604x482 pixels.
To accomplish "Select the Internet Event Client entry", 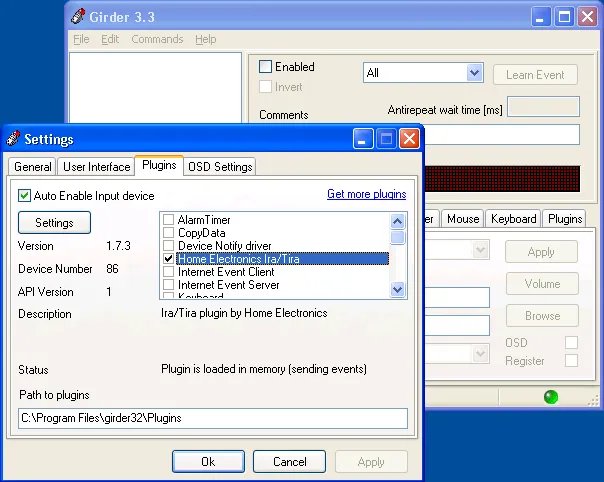I will [226, 272].
